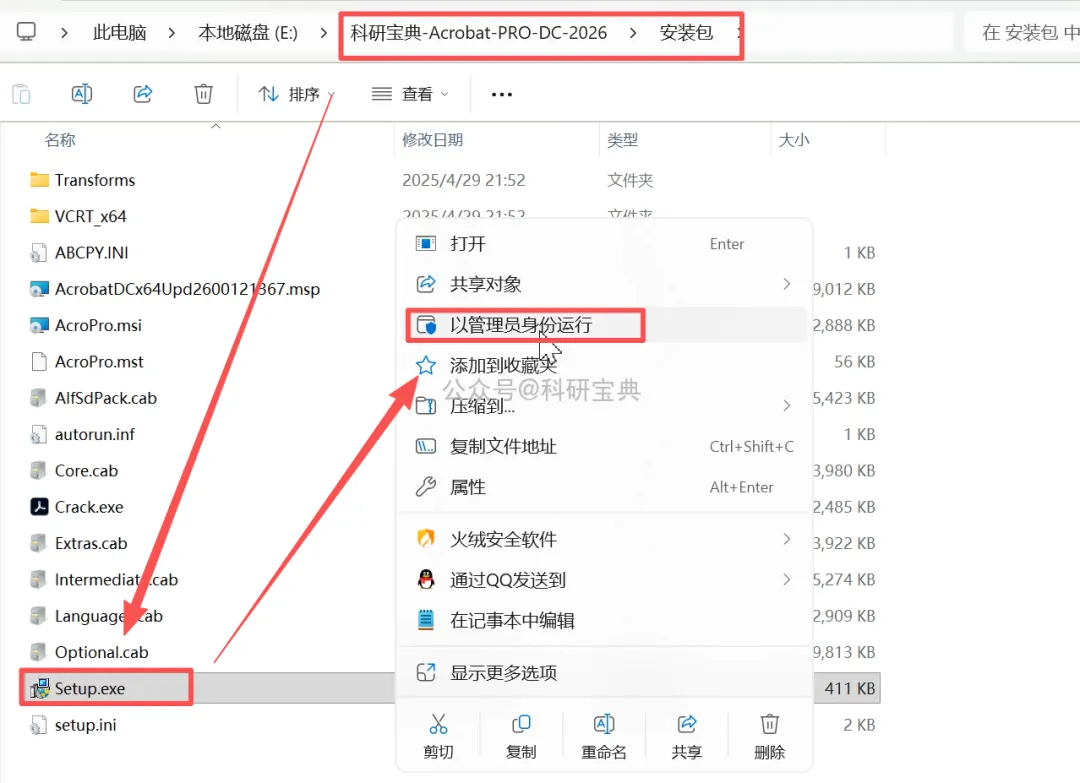The height and width of the screenshot is (783, 1080).
Task: Click the search box 在 安装包 中
Action: (x=1022, y=32)
